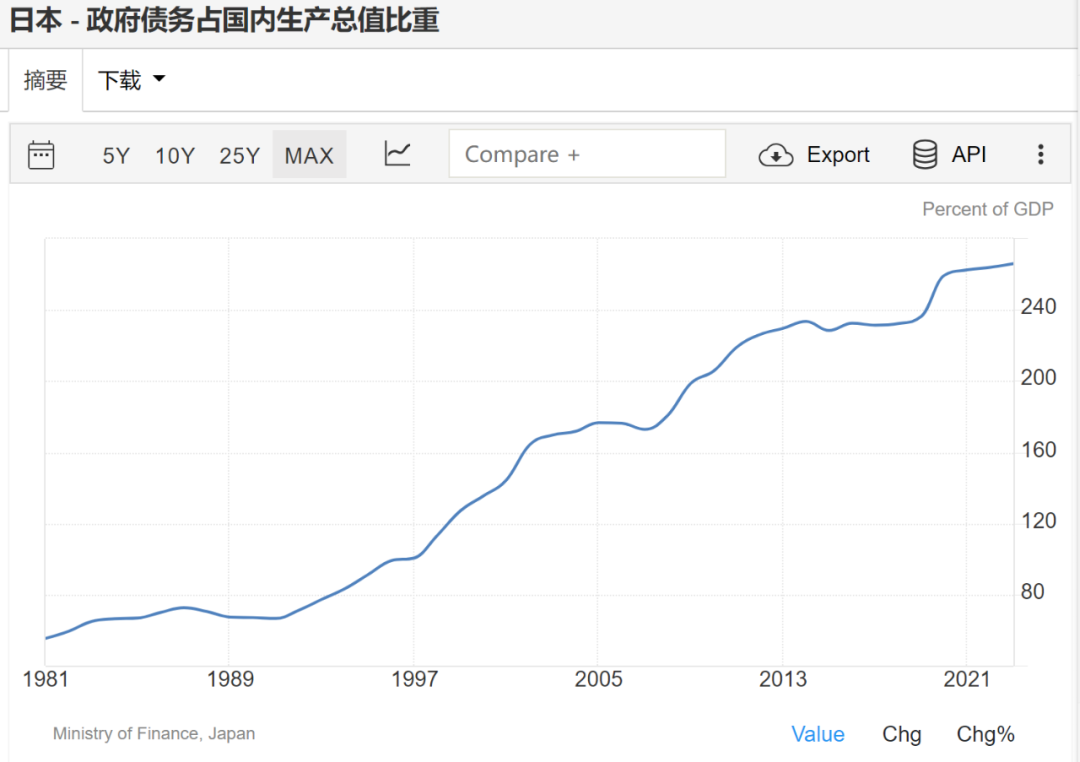
Task: Open the API database icon
Action: (x=924, y=154)
